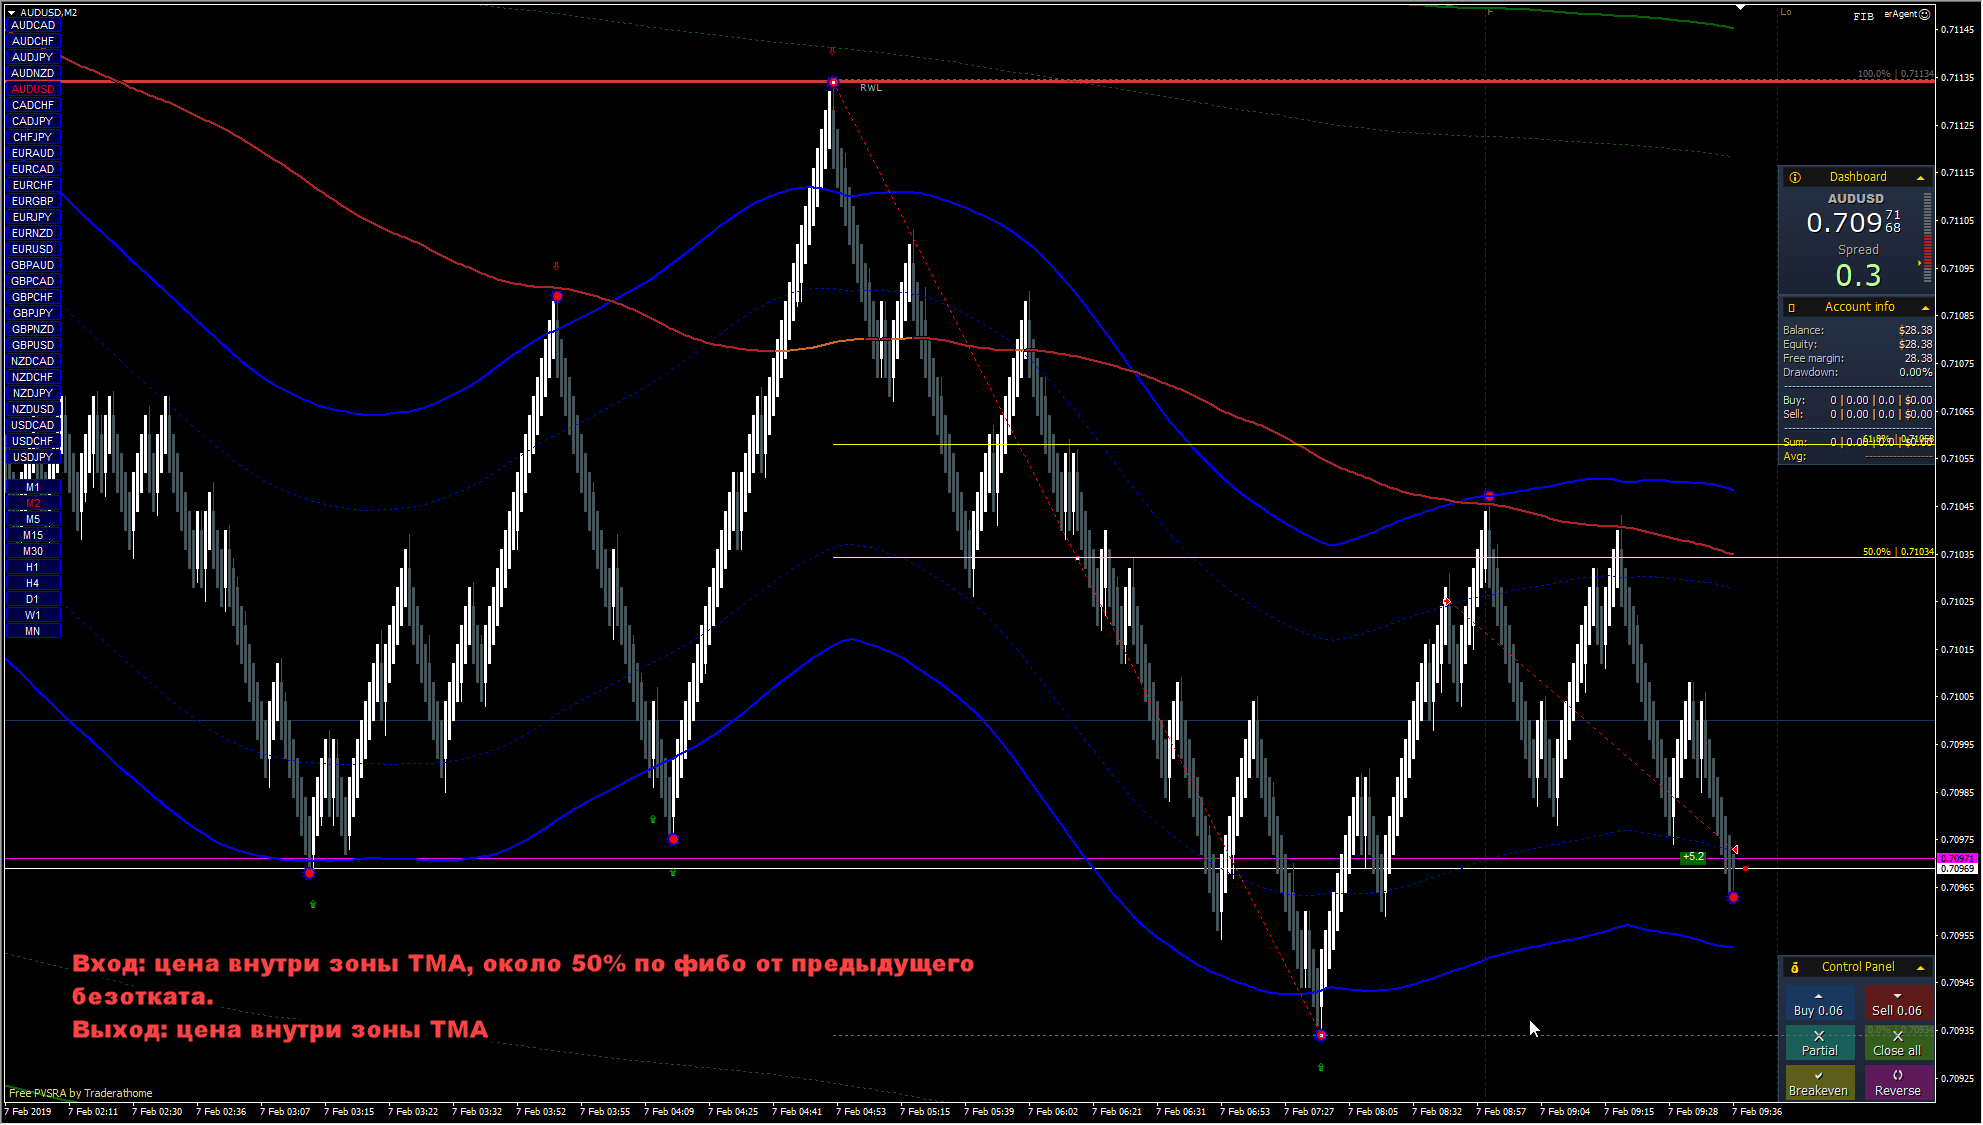This screenshot has width=1983, height=1125.
Task: Switch chart to GBPUSD symbol
Action: pyautogui.click(x=33, y=346)
